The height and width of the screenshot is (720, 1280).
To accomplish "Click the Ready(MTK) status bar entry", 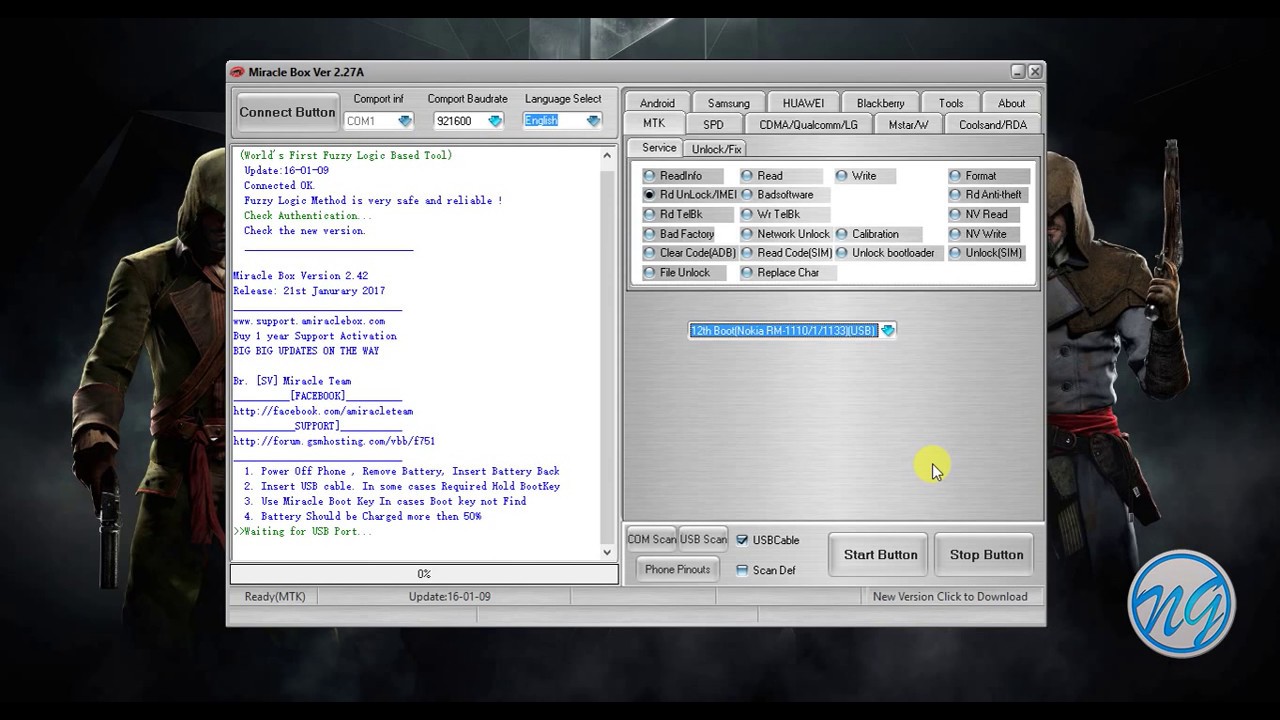I will click(275, 596).
